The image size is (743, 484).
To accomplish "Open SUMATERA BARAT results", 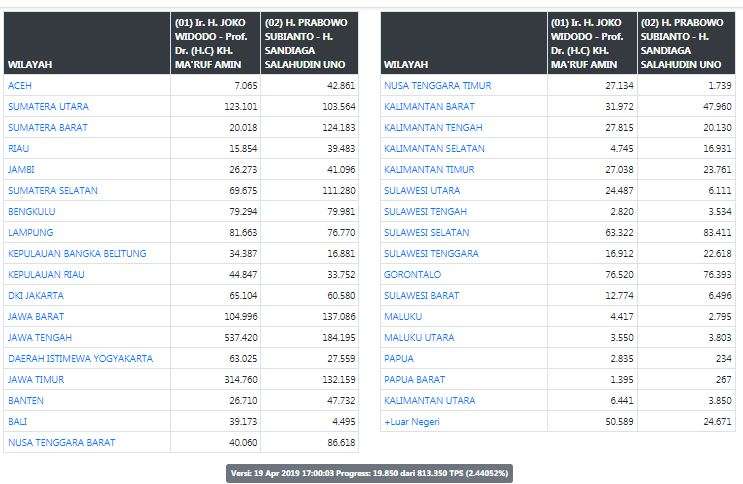I will [x=47, y=128].
